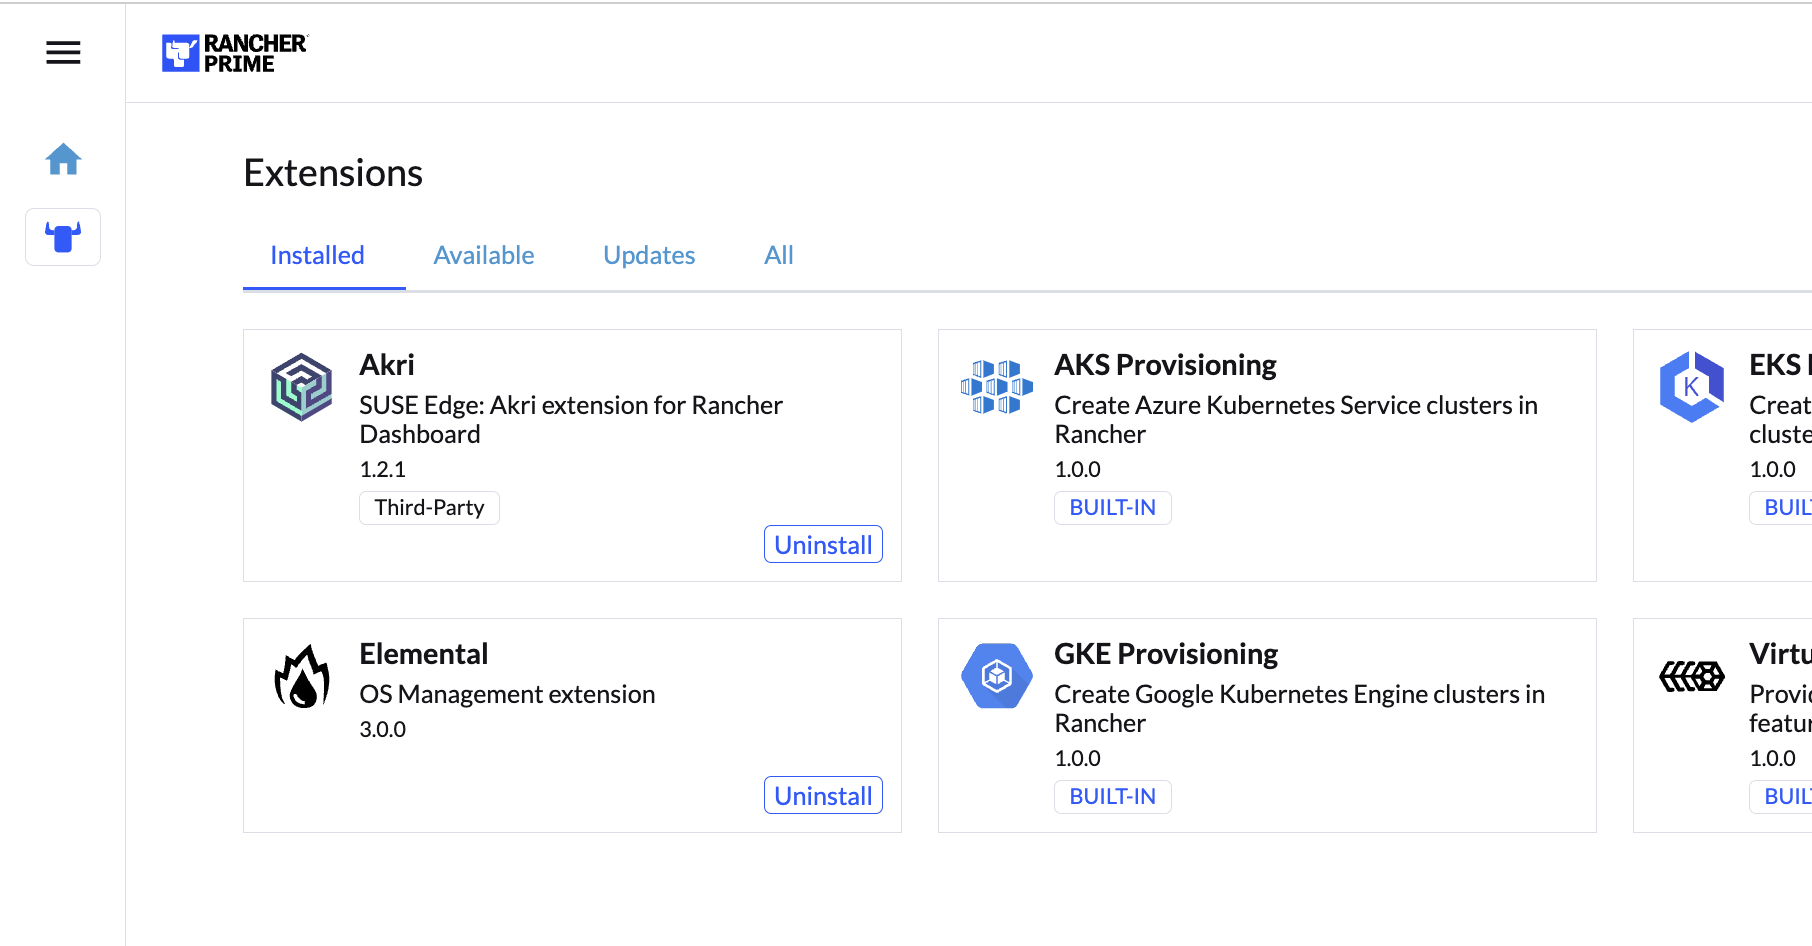This screenshot has height=946, width=1812.
Task: Switch to the Installed tab
Action: [317, 255]
